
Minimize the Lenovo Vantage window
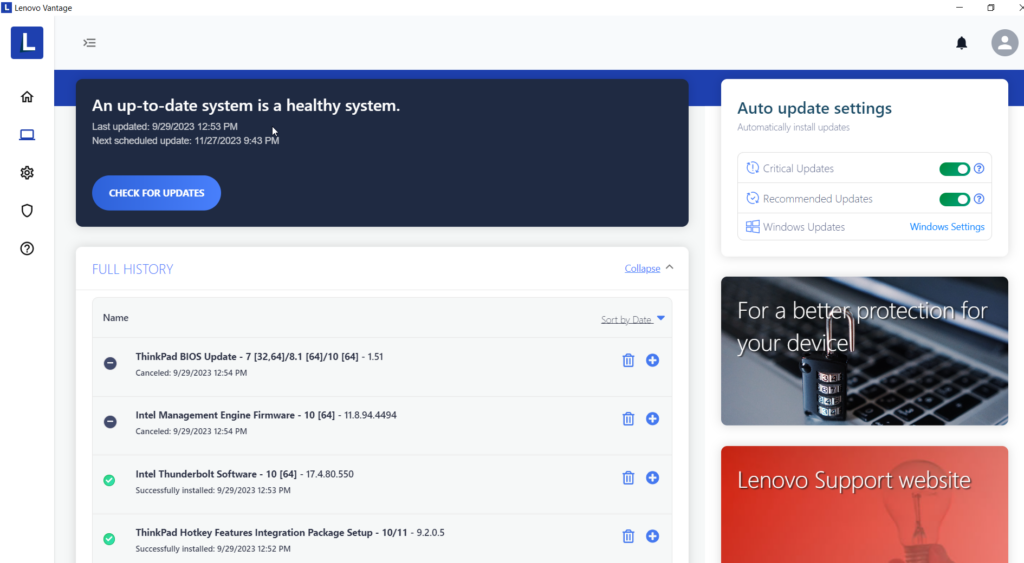(959, 8)
